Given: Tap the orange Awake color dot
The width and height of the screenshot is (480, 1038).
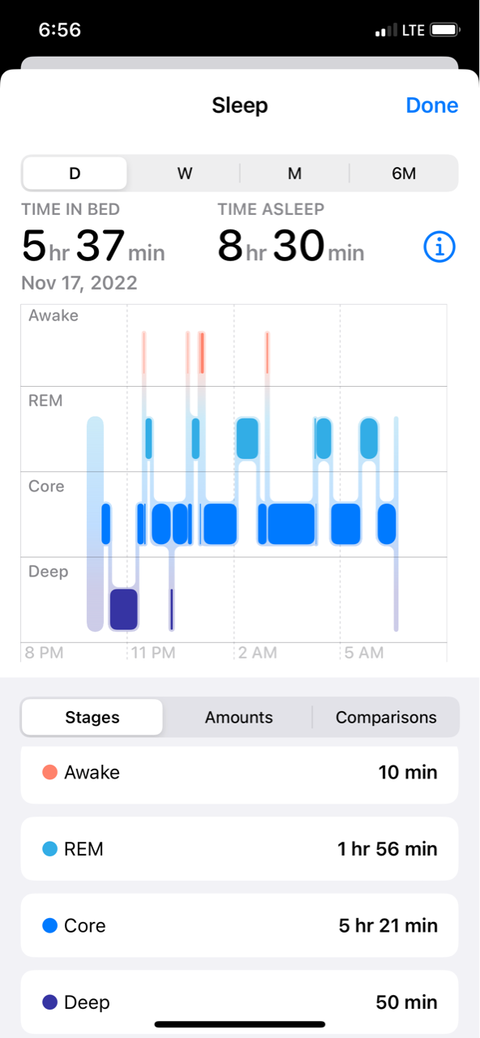Looking at the screenshot, I should 50,772.
